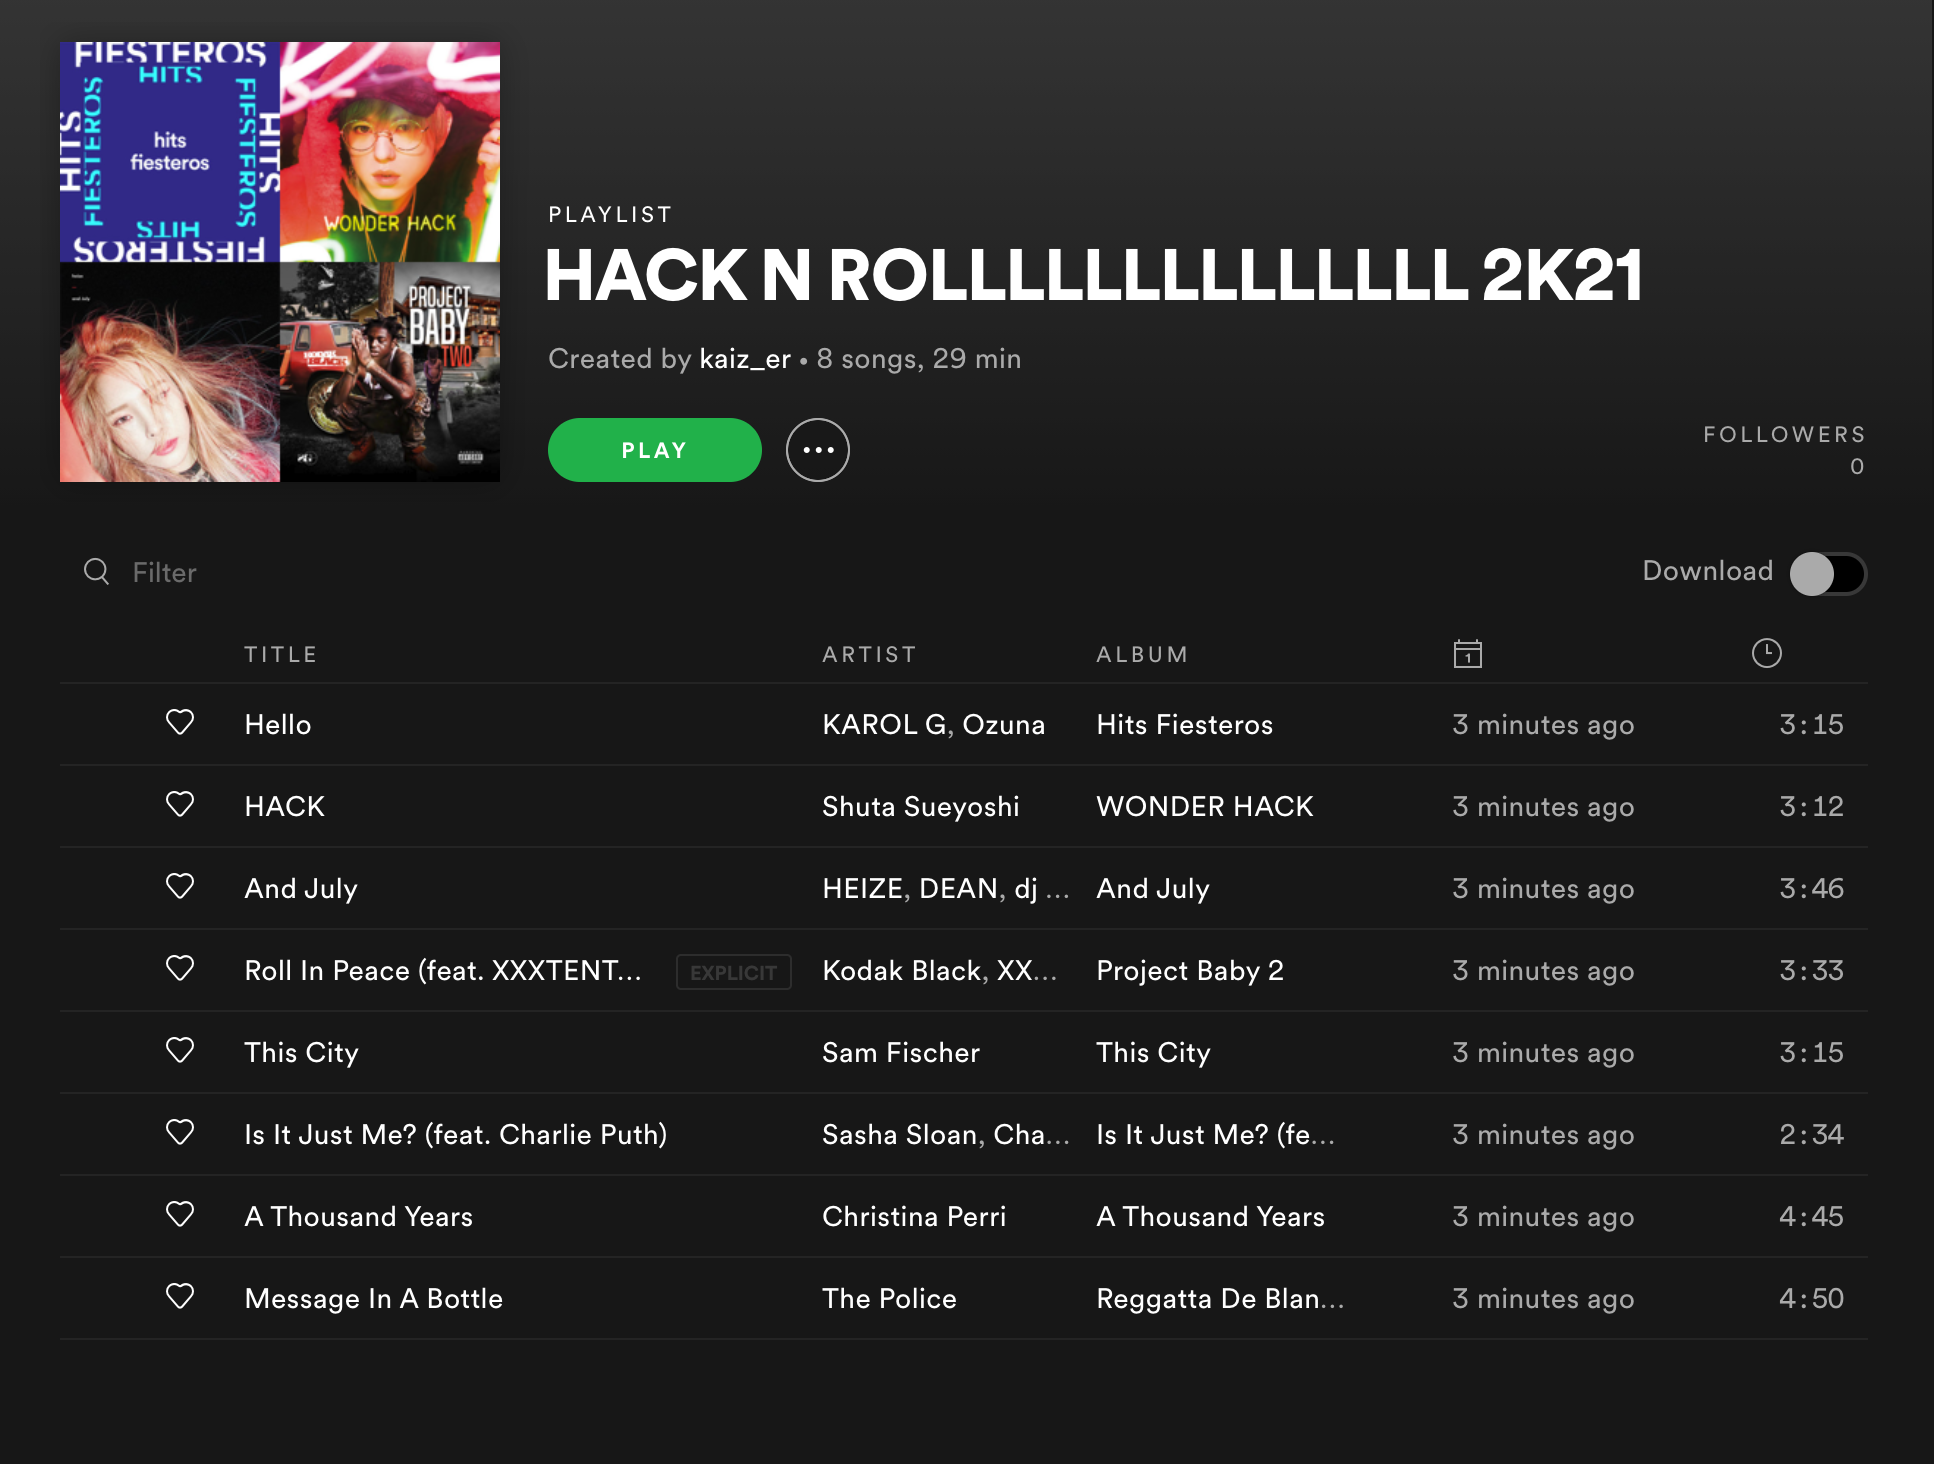1934x1464 pixels.
Task: Sort tracks by the ARTIST column header
Action: coord(869,654)
